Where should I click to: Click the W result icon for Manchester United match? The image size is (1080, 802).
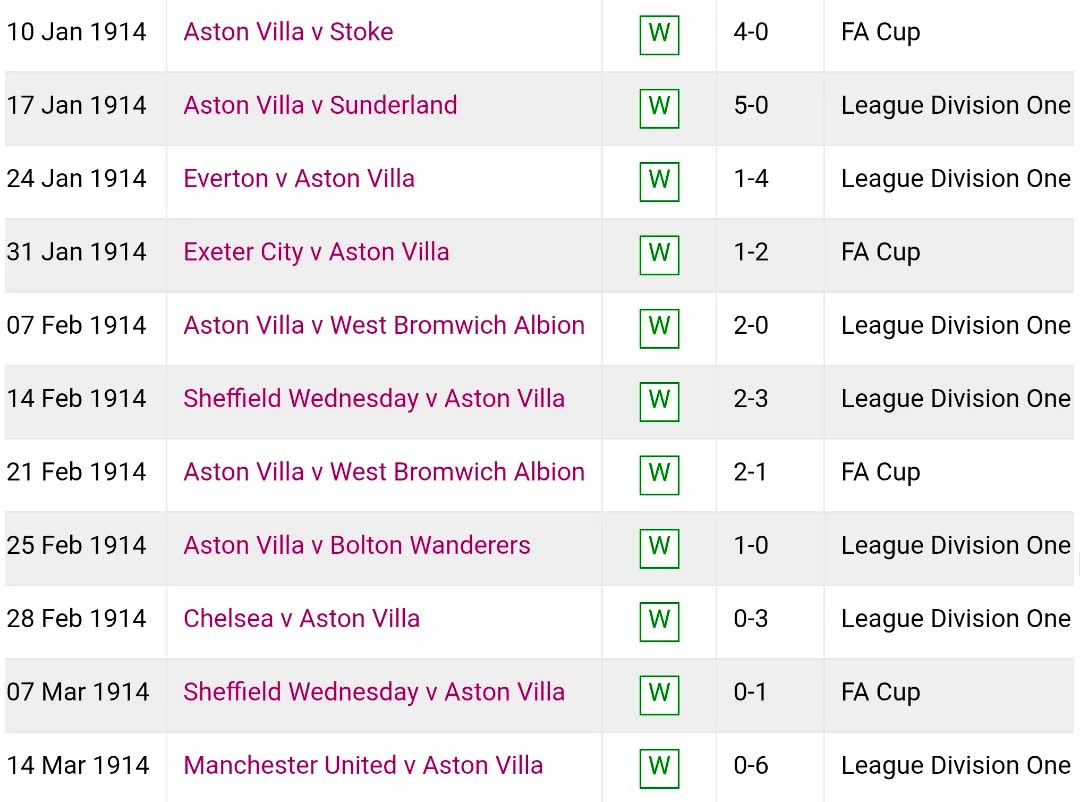click(x=659, y=768)
